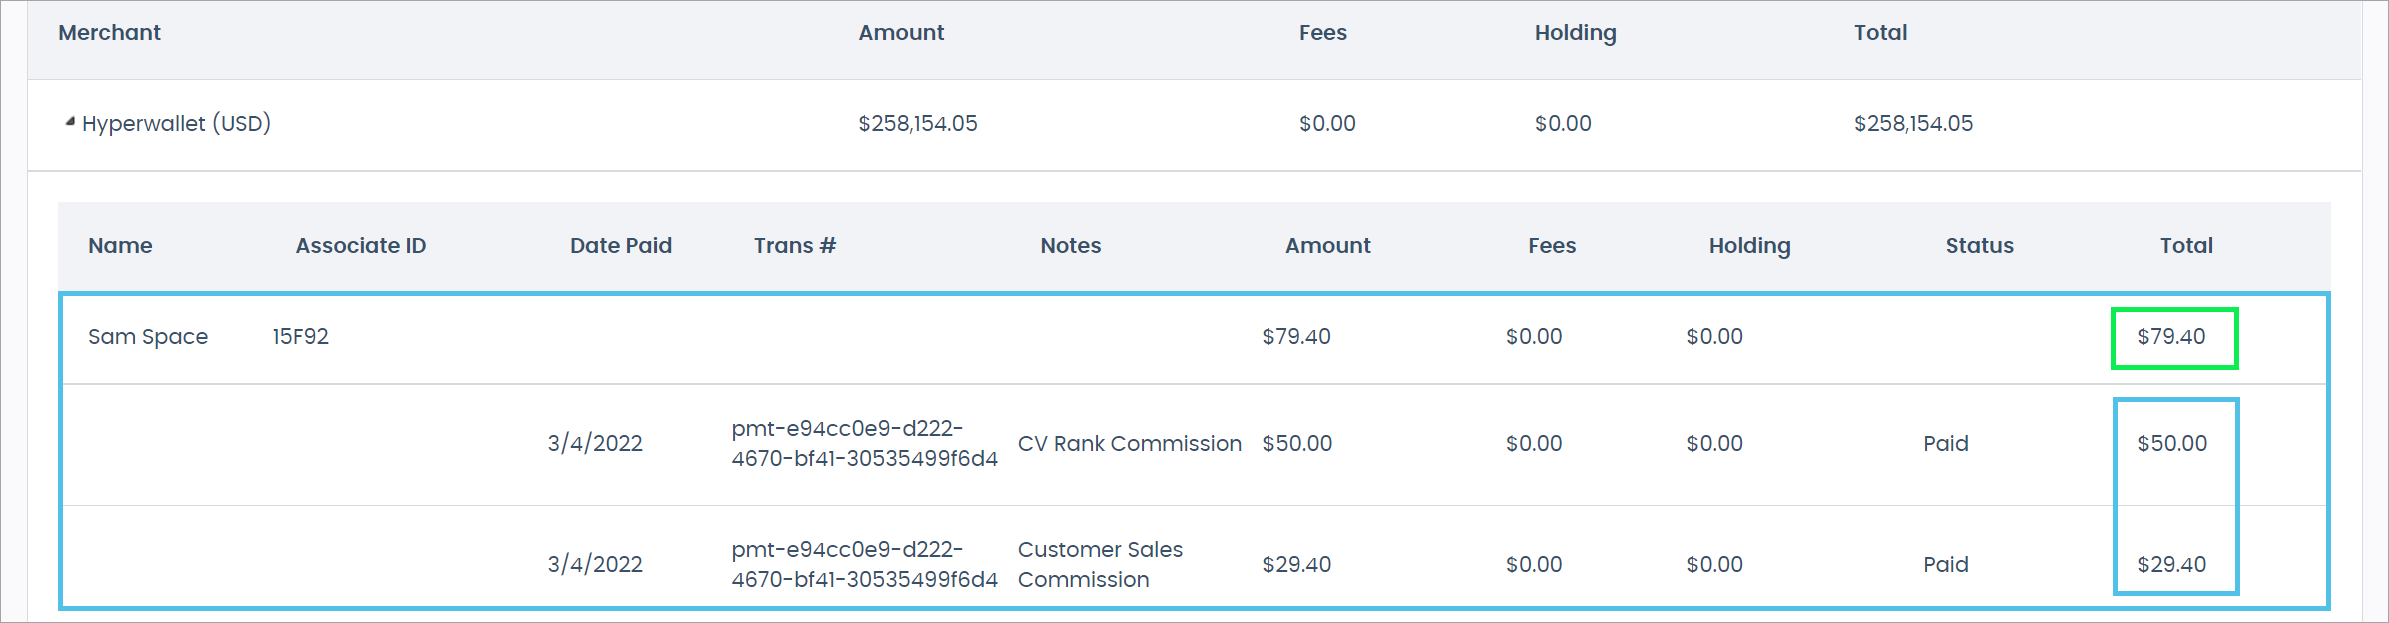The image size is (2389, 623).
Task: Click the $50.00 total value
Action: tap(2171, 444)
